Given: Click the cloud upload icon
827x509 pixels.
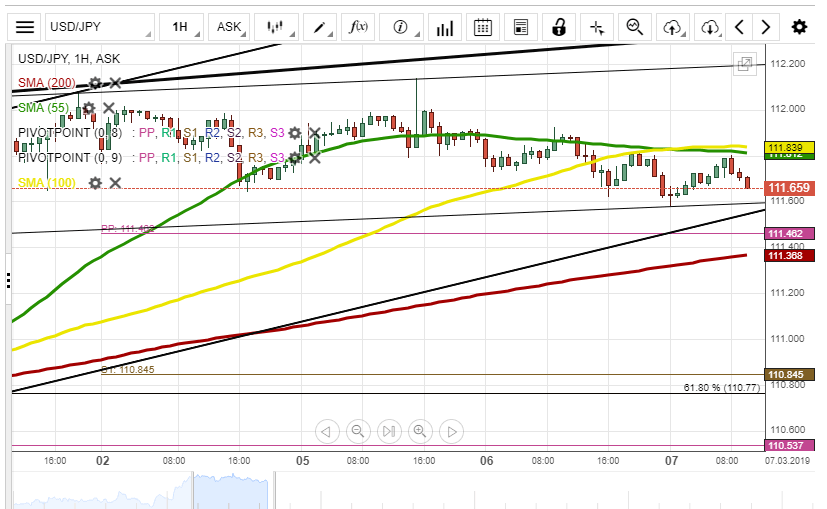Looking at the screenshot, I should pos(674,27).
